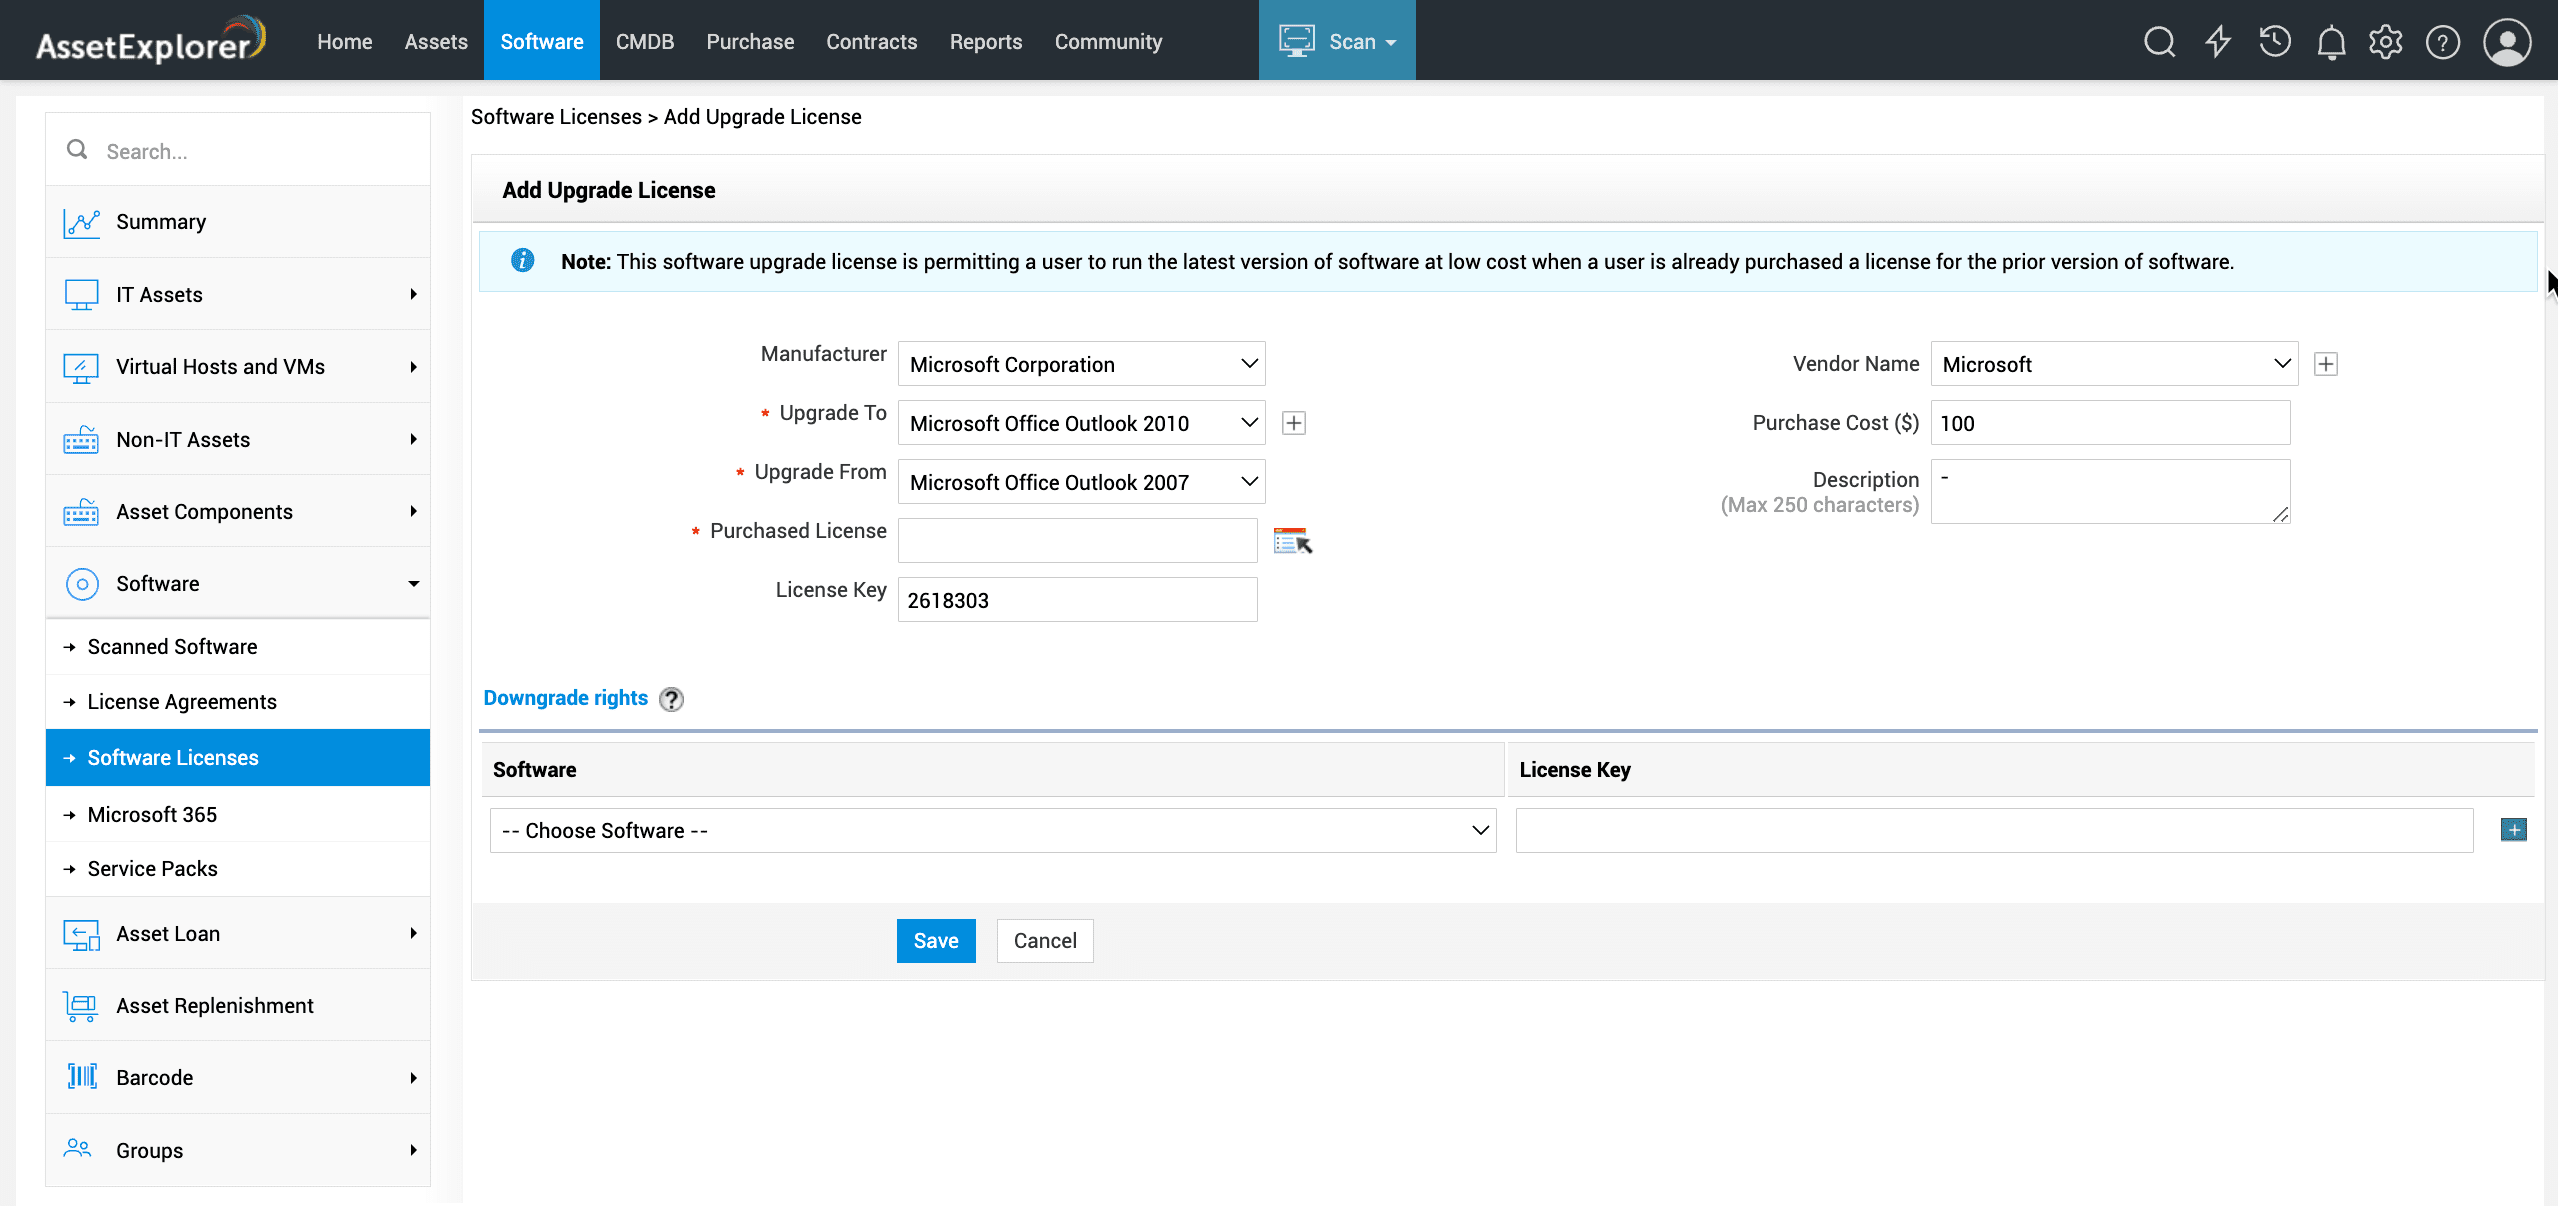Open the quick actions lightning icon
This screenshot has height=1206, width=2558.
(x=2218, y=42)
